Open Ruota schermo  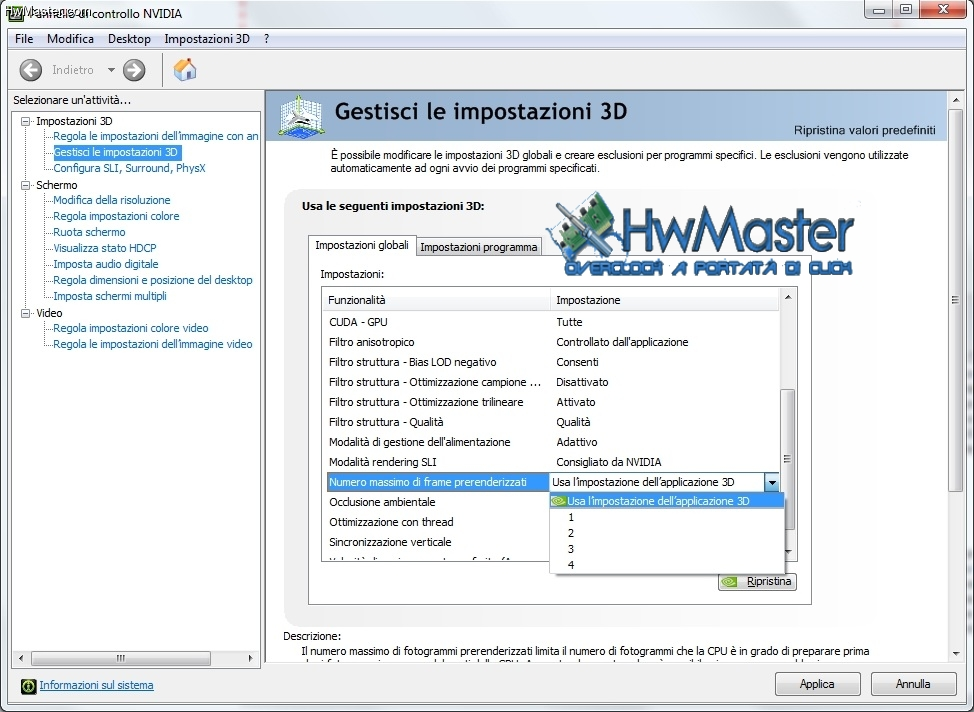click(89, 232)
